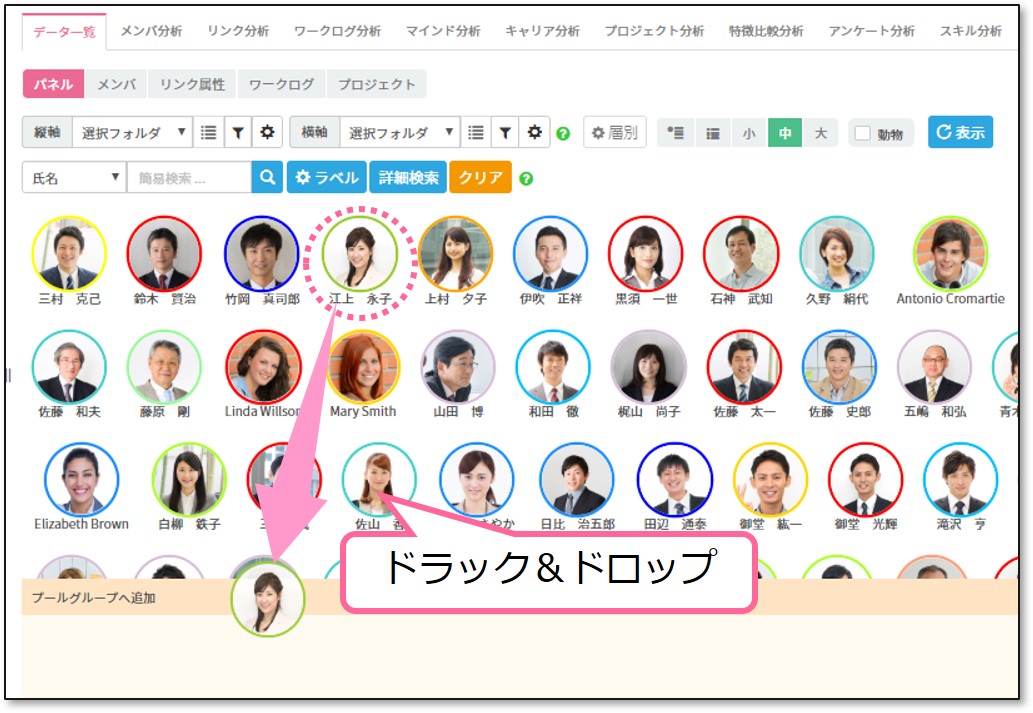Click the green help icon beside クリア
This screenshot has height=713, width=1033.
pos(526,179)
